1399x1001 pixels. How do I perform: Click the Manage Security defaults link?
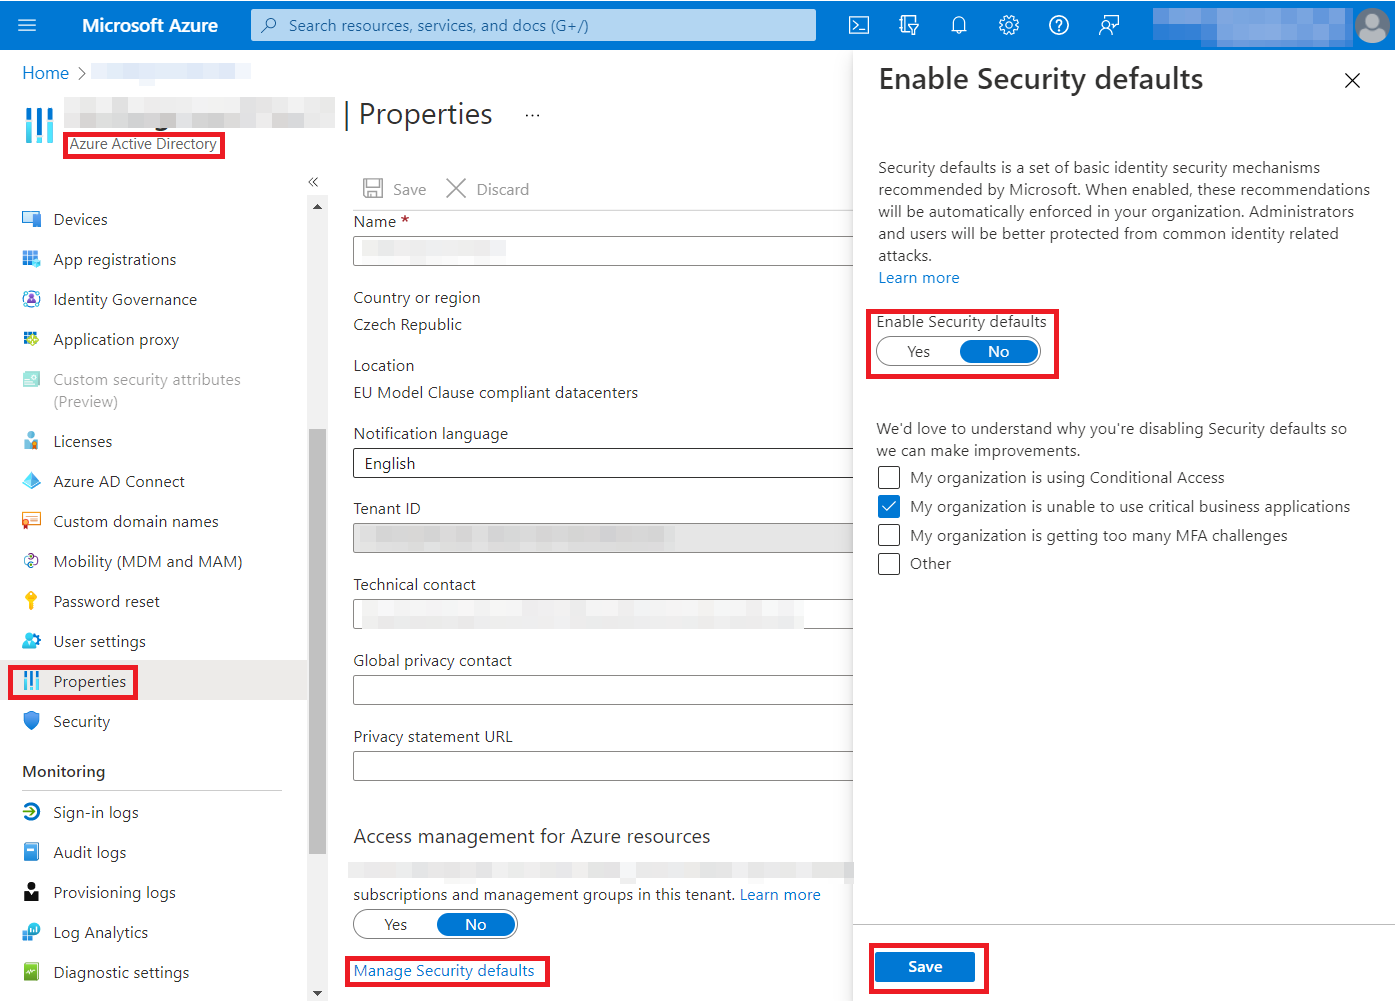(x=444, y=971)
